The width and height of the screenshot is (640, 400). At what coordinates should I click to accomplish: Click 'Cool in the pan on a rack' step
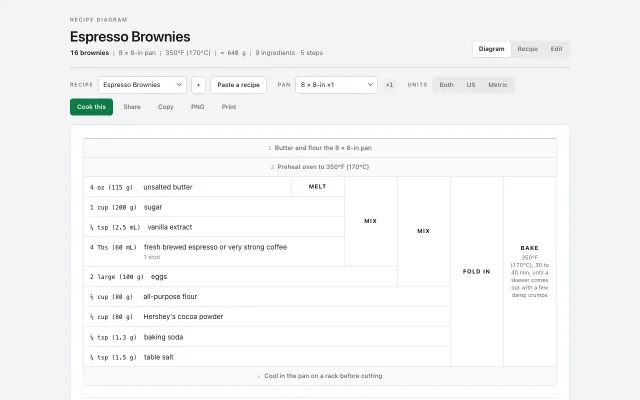pyautogui.click(x=320, y=376)
